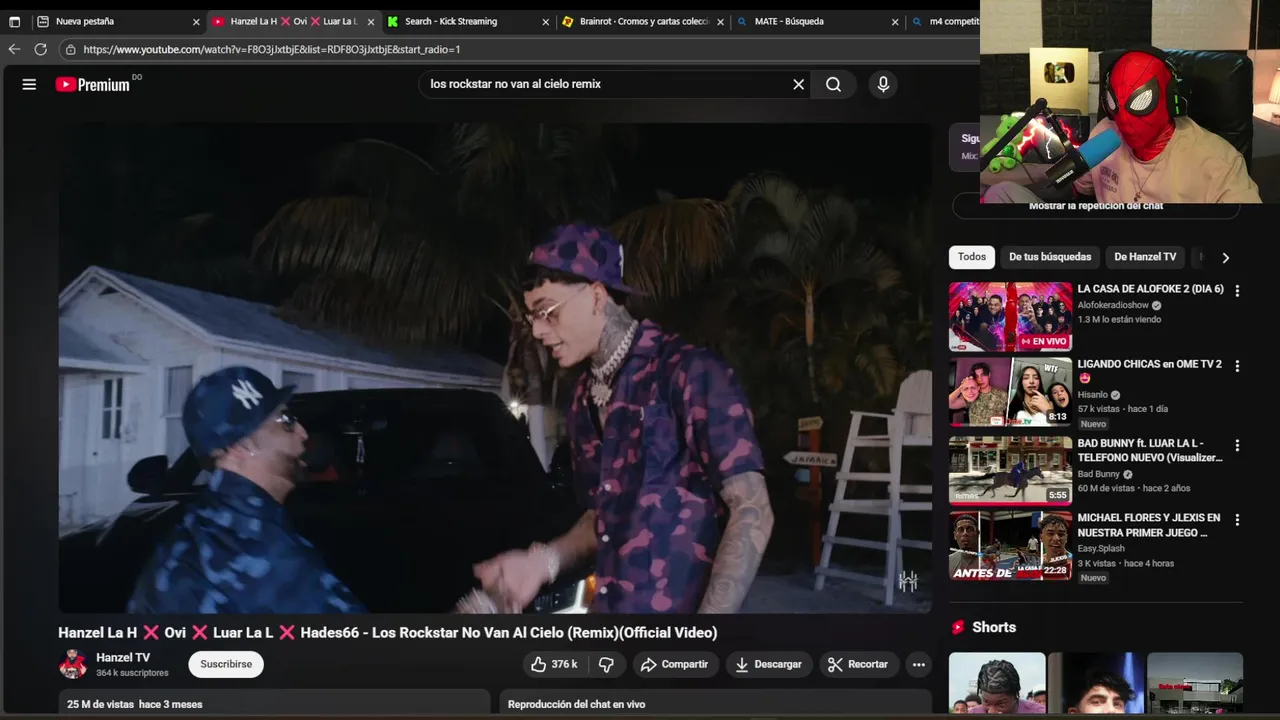The height and width of the screenshot is (720, 1280).
Task: Open BAD BUNNY ft. LUAR LA L title
Action: tap(1150, 450)
